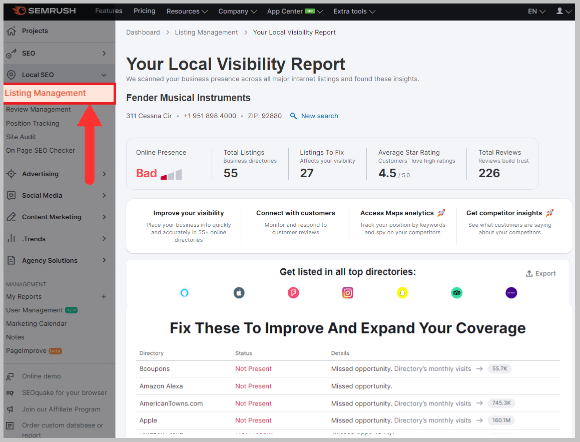Click the Bad online presence signal indicator
This screenshot has height=442, width=580.
tap(171, 175)
